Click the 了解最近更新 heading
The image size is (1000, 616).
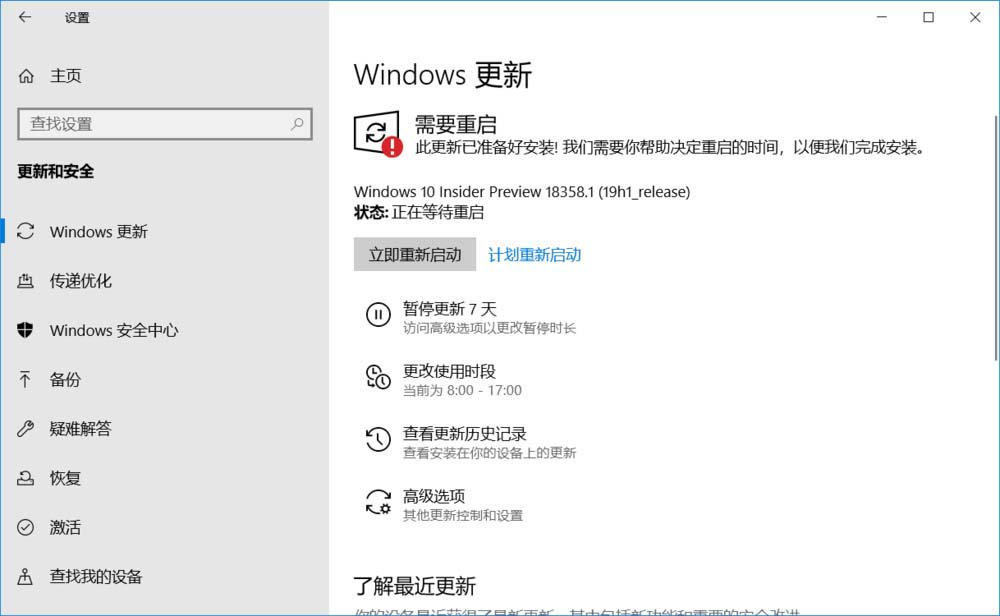[415, 585]
